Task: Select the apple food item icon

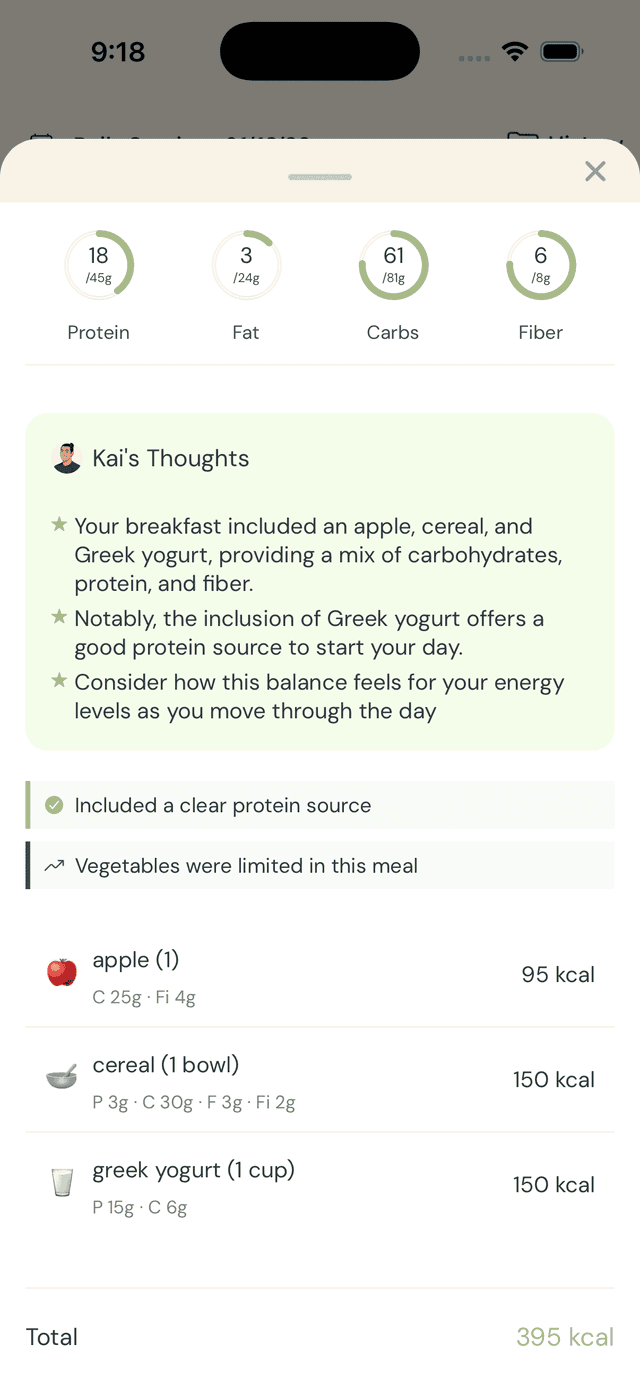Action: click(x=61, y=971)
